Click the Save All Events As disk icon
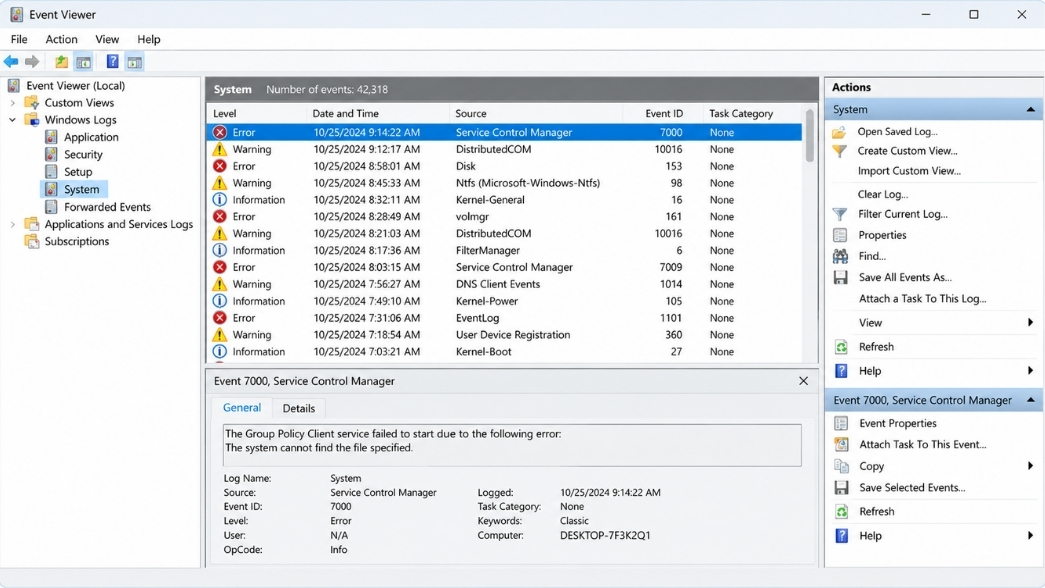The image size is (1045, 588). point(840,277)
